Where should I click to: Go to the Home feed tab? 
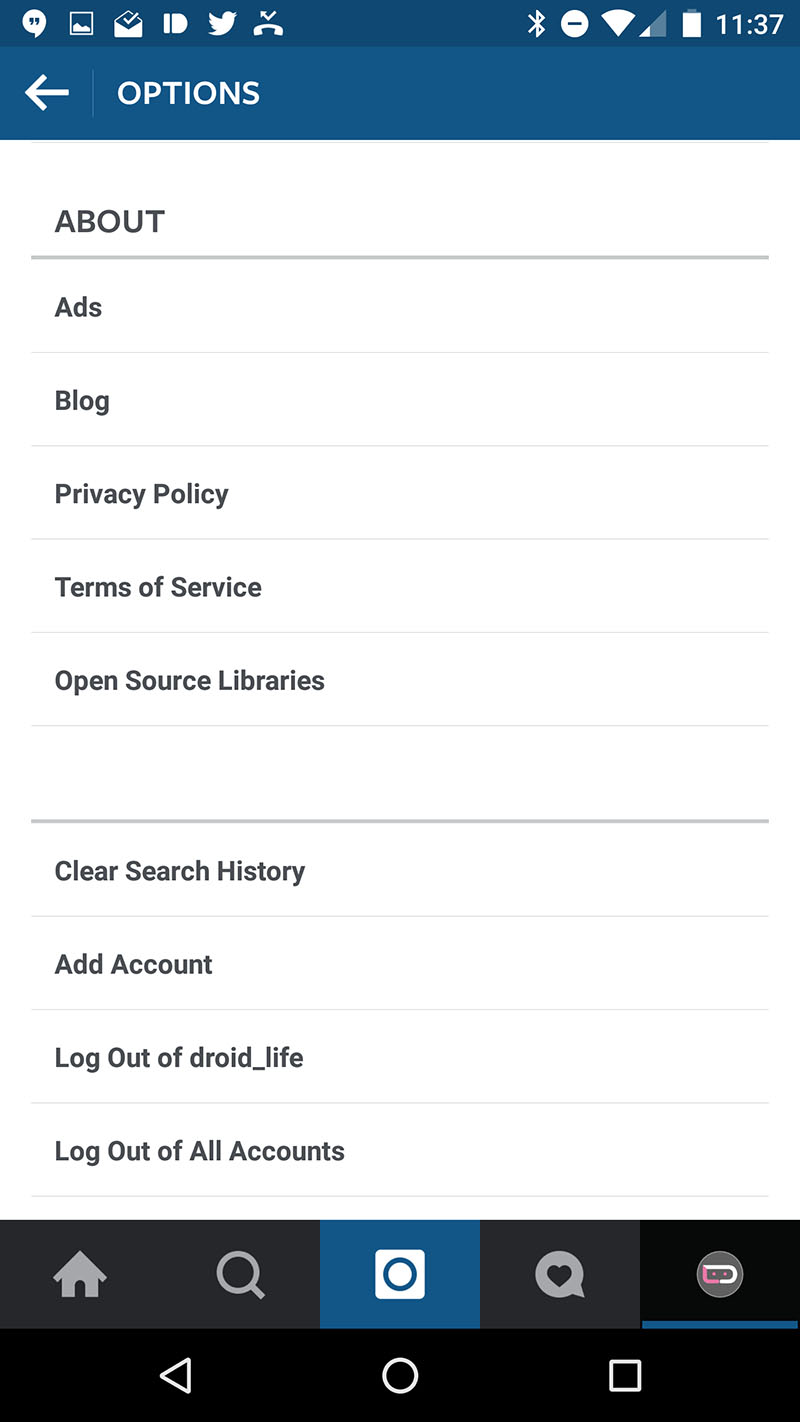click(80, 1275)
